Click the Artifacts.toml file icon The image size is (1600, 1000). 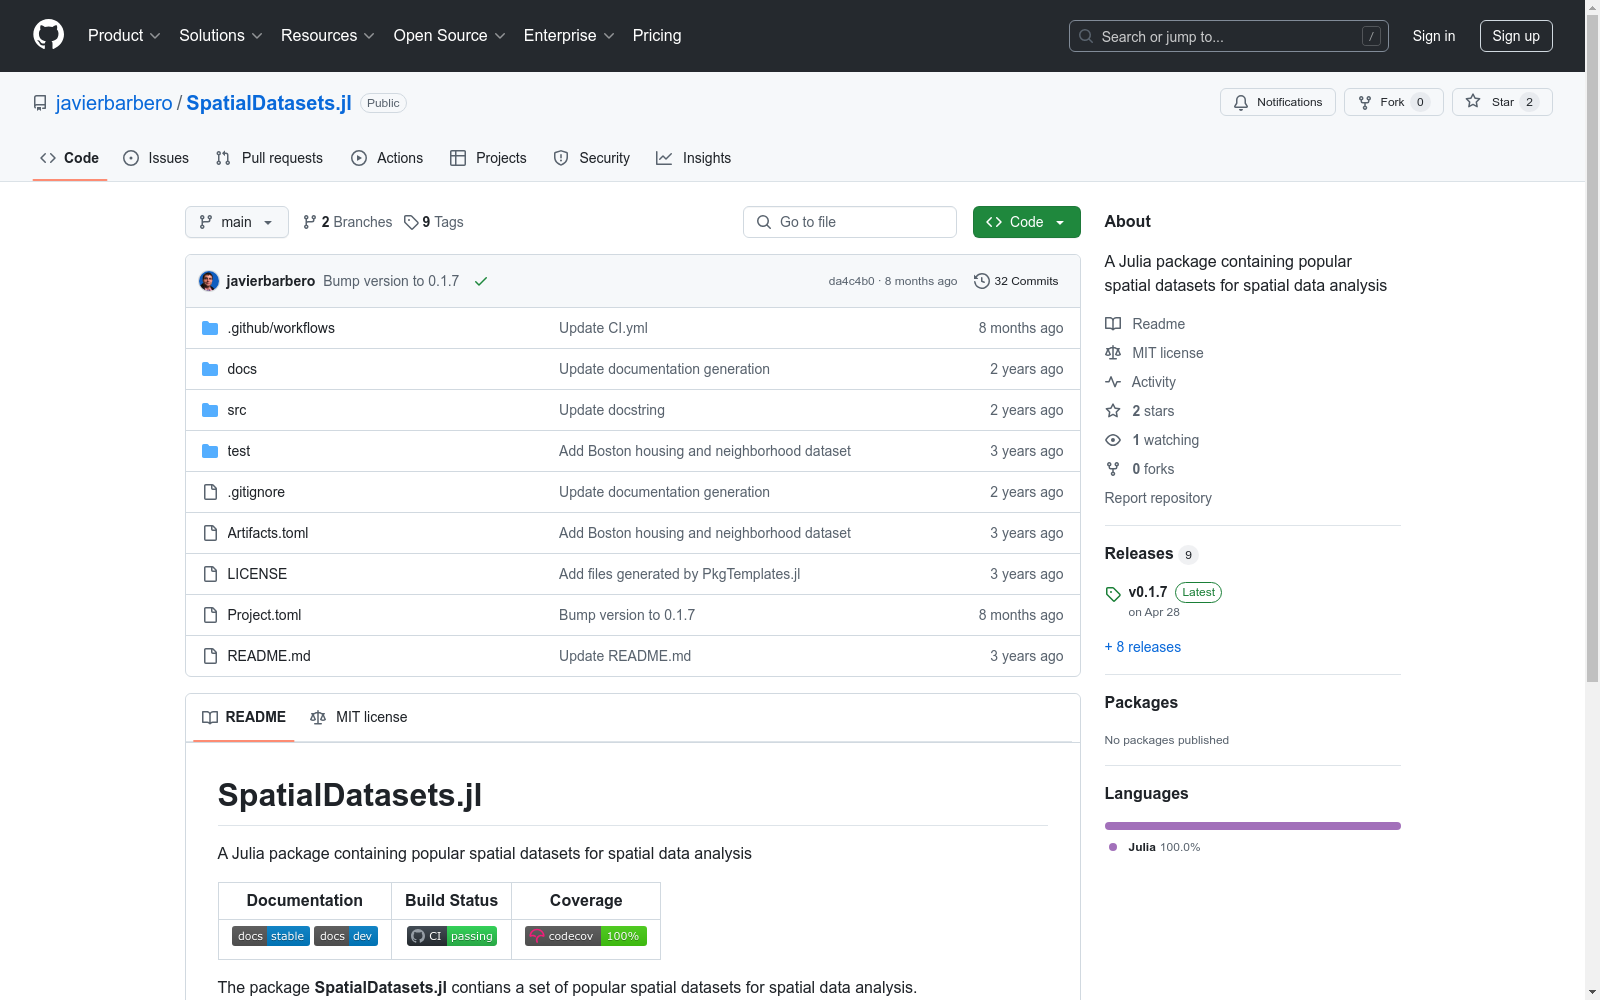210,533
